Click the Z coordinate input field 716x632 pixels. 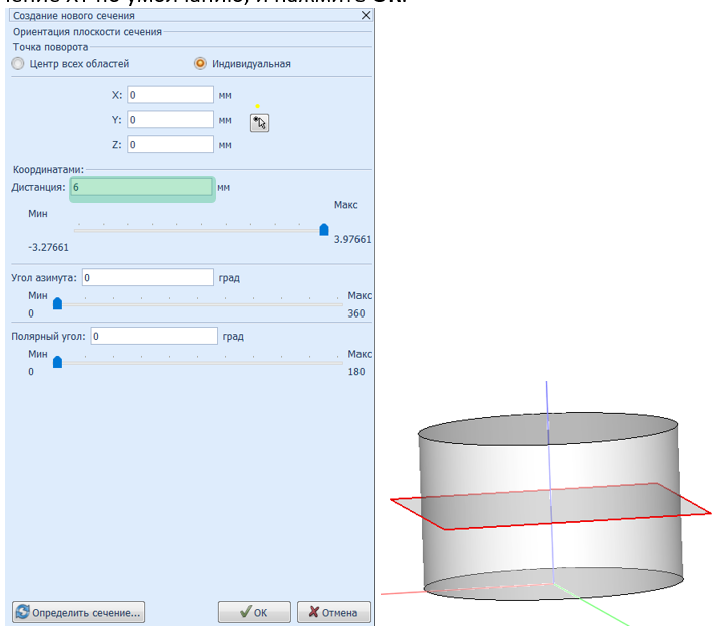pos(171,145)
